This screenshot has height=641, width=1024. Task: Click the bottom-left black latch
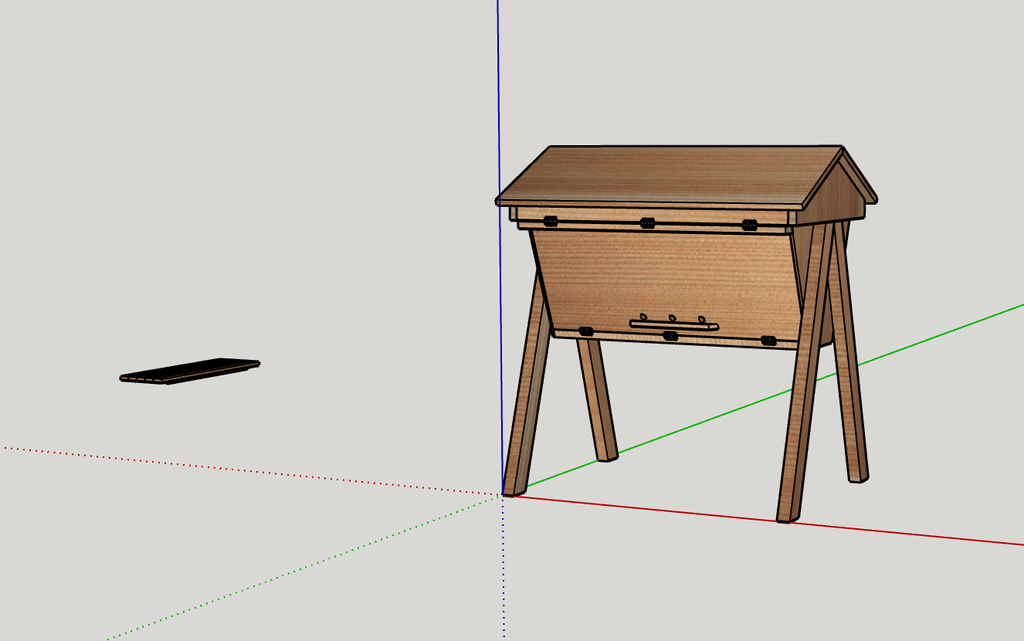tap(586, 332)
